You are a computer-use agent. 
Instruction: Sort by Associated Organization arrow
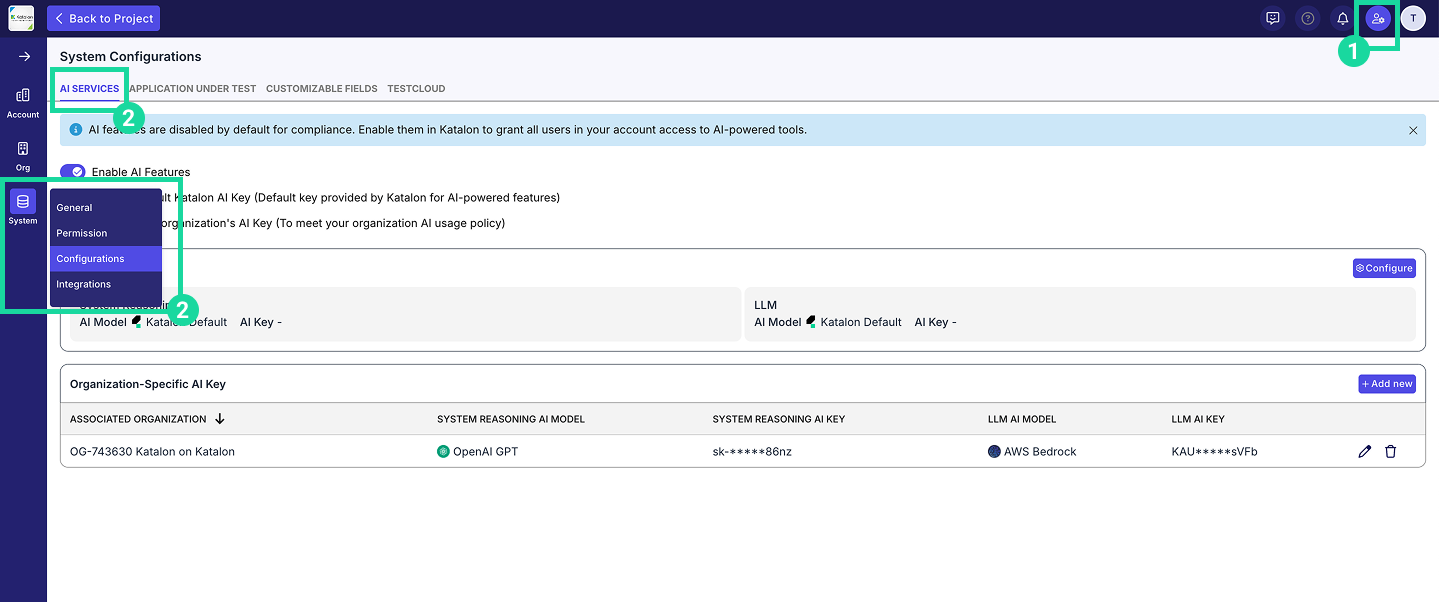[x=220, y=419]
